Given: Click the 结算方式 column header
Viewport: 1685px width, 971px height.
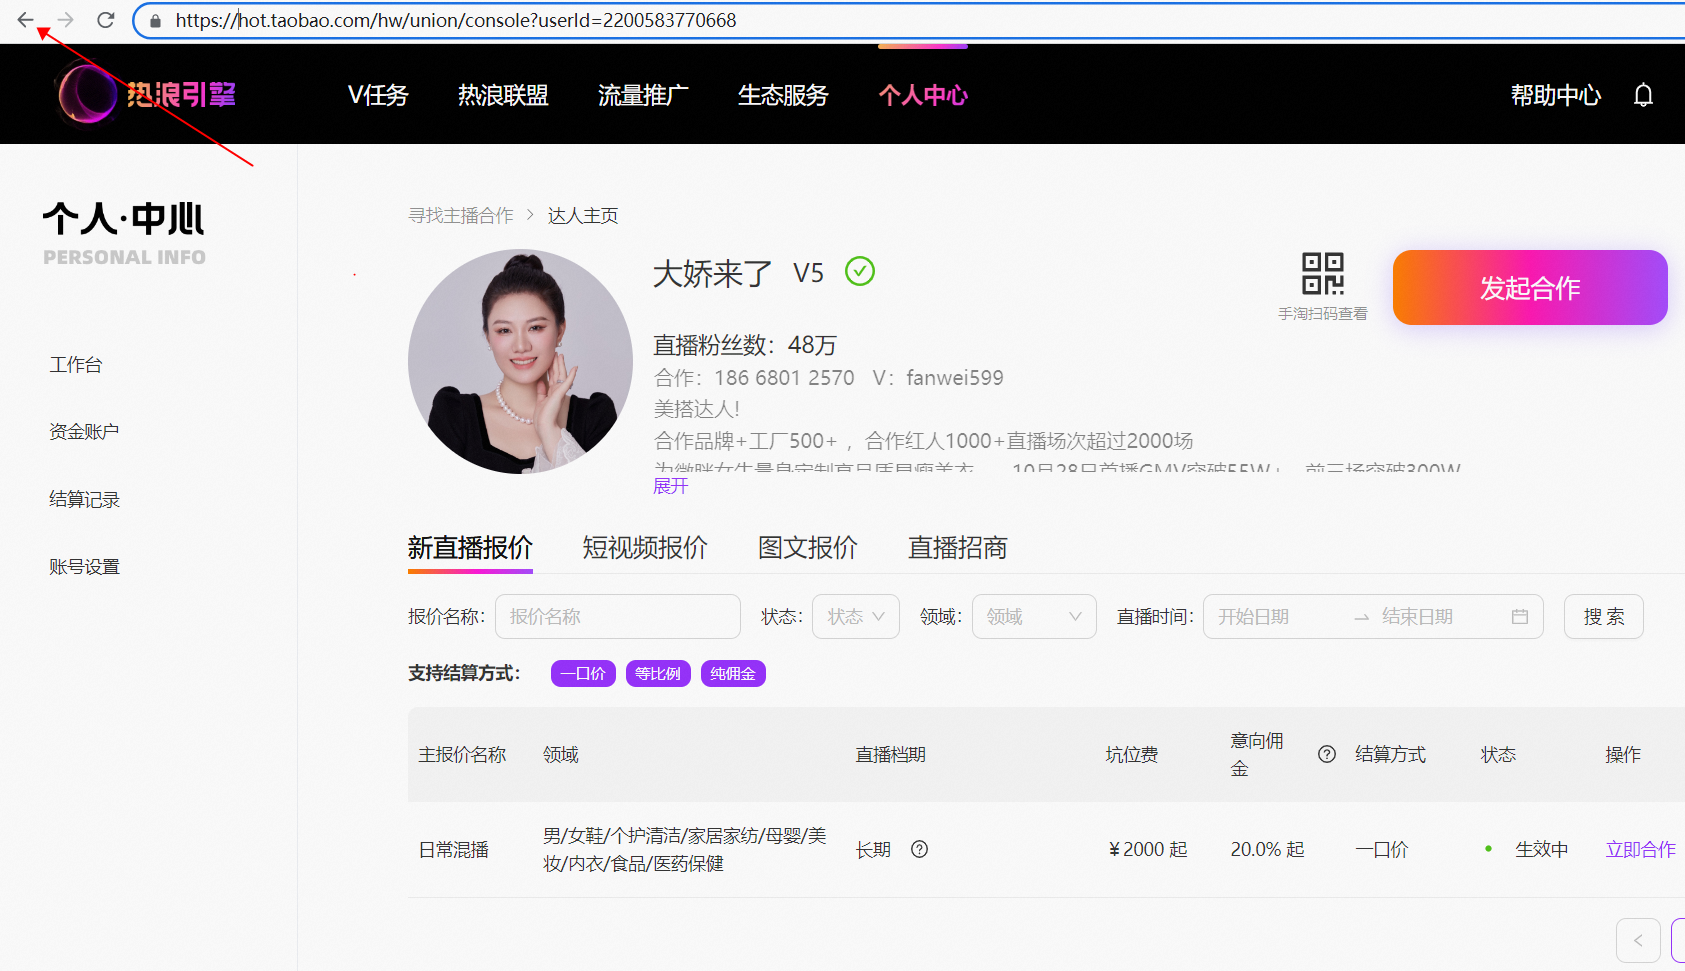Looking at the screenshot, I should [x=1391, y=754].
